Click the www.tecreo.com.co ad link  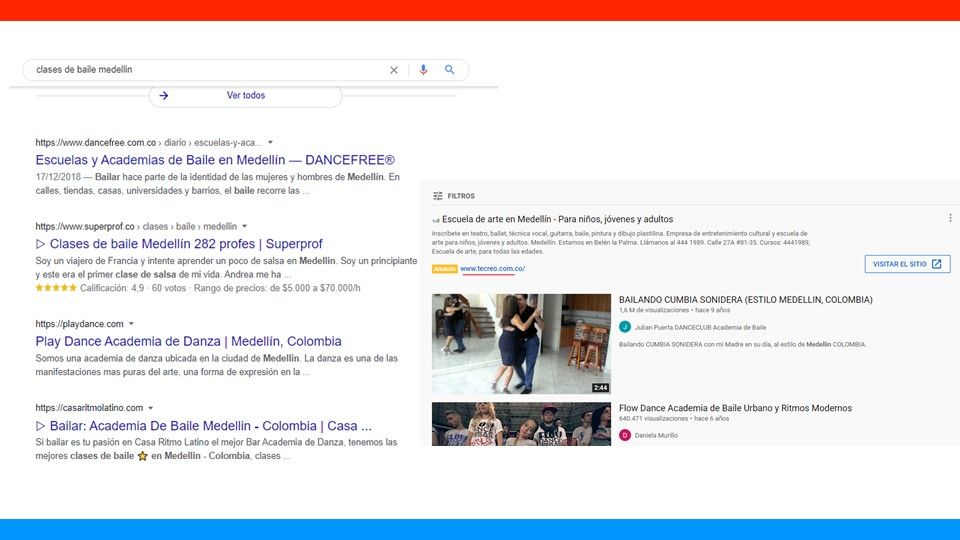point(492,269)
